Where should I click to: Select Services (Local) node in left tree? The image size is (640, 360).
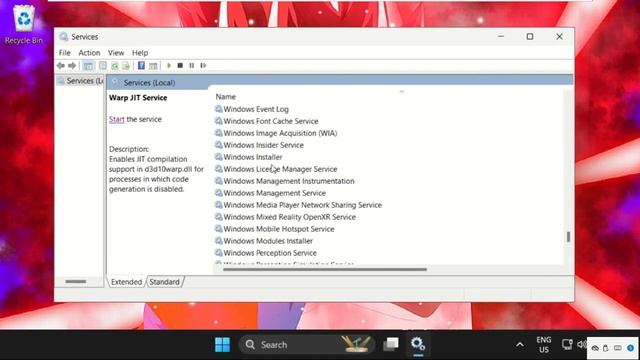(81, 81)
